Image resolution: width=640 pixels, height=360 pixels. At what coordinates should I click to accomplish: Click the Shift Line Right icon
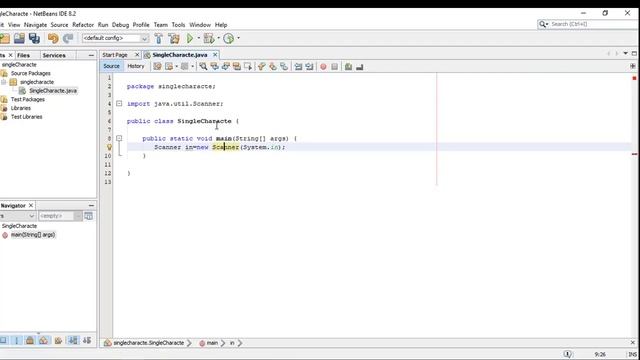[309, 67]
